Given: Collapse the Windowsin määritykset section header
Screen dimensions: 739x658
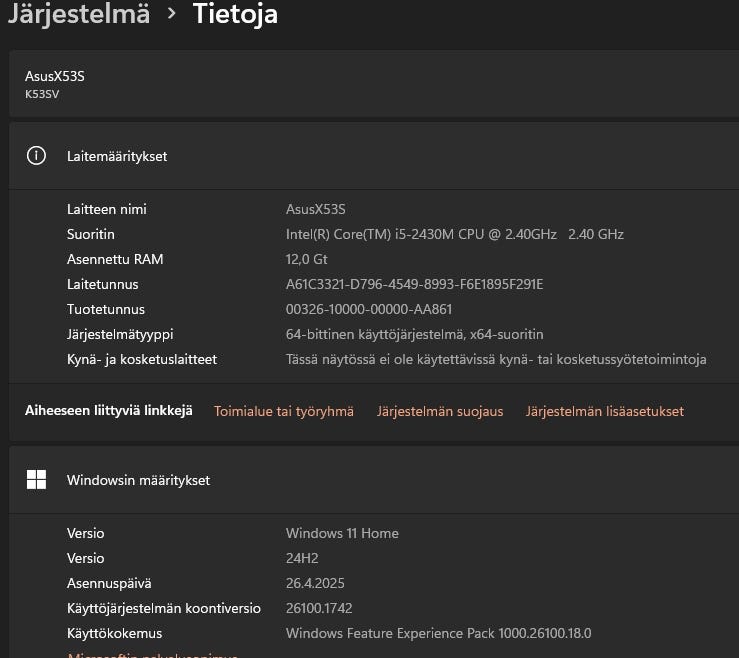Looking at the screenshot, I should [370, 480].
